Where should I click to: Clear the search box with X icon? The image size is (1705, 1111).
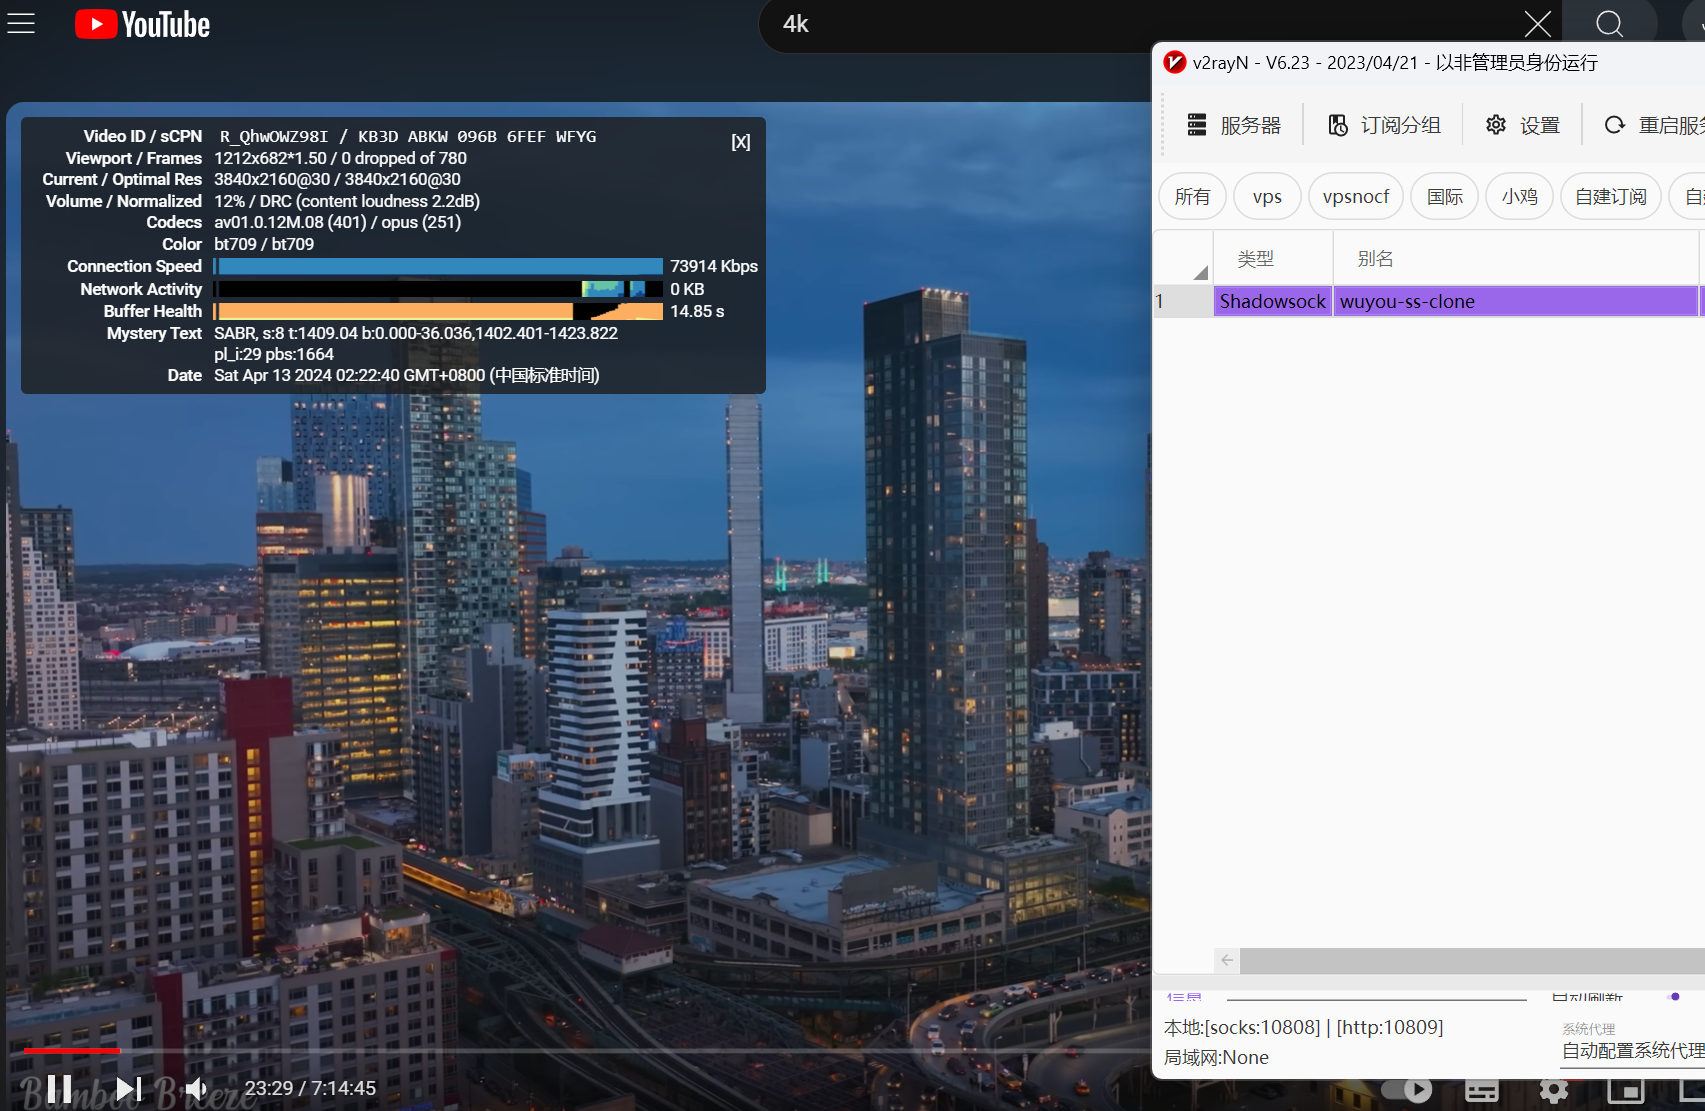click(1537, 24)
